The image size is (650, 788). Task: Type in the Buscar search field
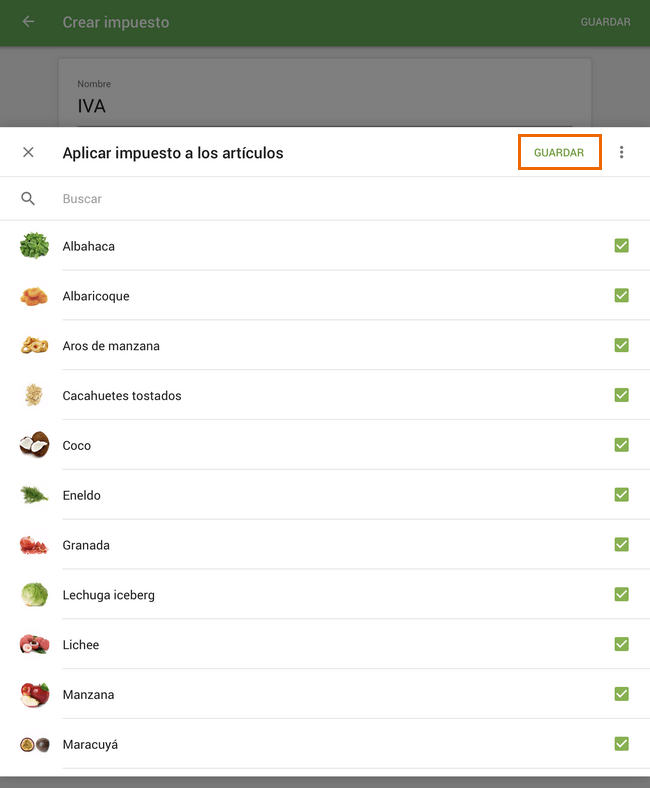click(x=300, y=199)
